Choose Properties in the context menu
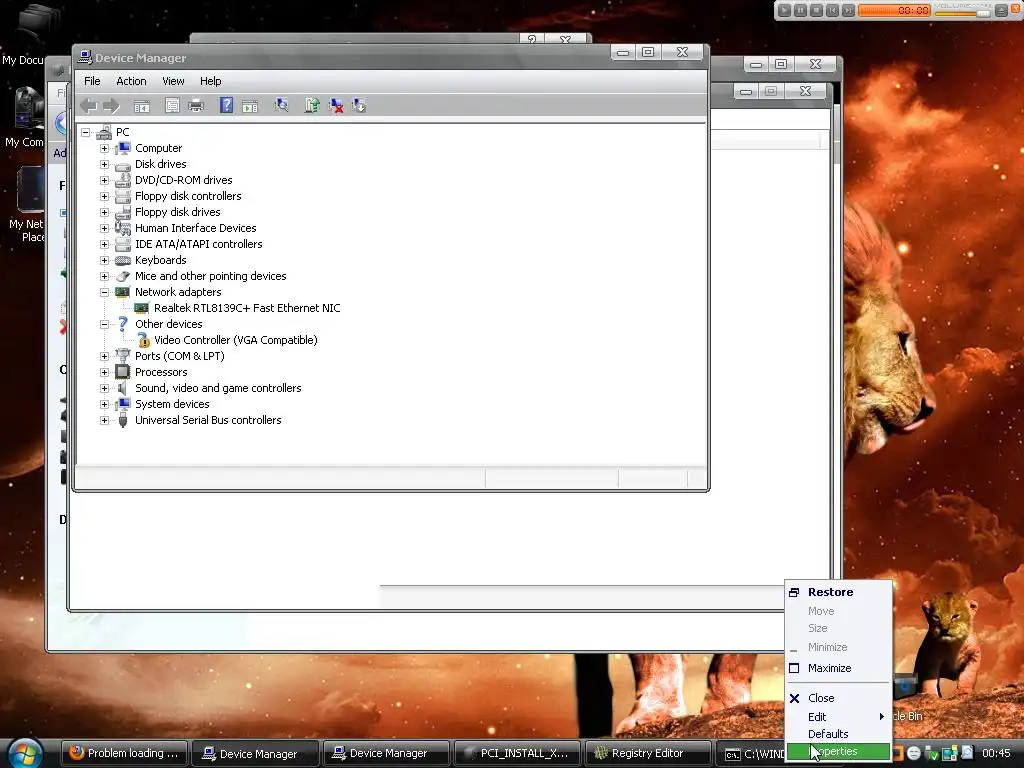1024x768 pixels. click(839, 752)
